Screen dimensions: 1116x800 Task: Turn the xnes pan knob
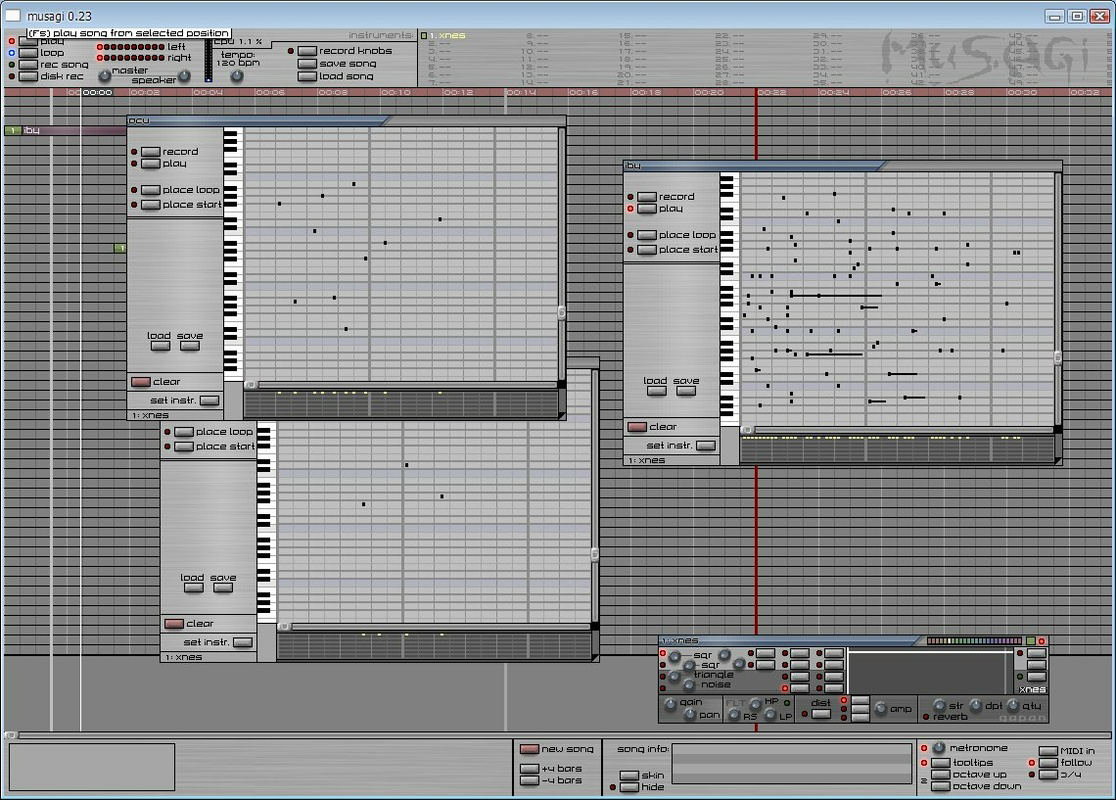coord(690,715)
